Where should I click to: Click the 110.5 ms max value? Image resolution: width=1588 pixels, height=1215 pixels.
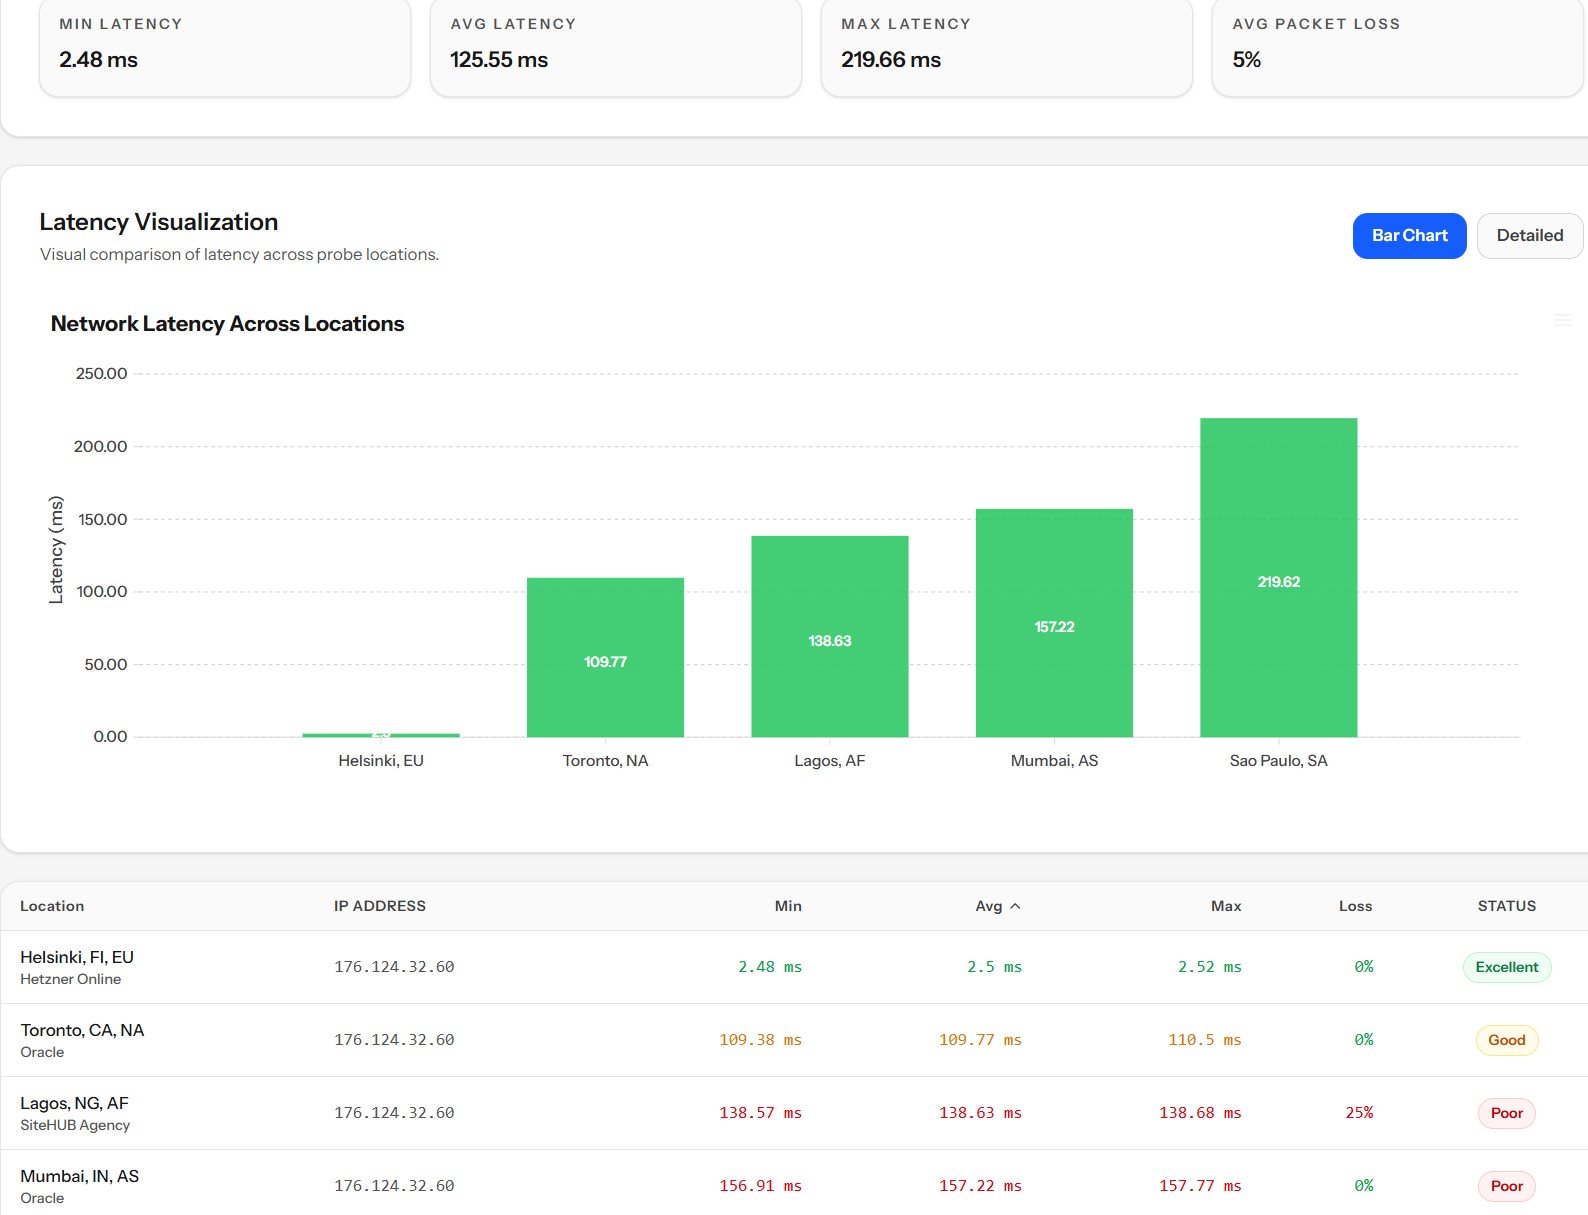tap(1205, 1040)
